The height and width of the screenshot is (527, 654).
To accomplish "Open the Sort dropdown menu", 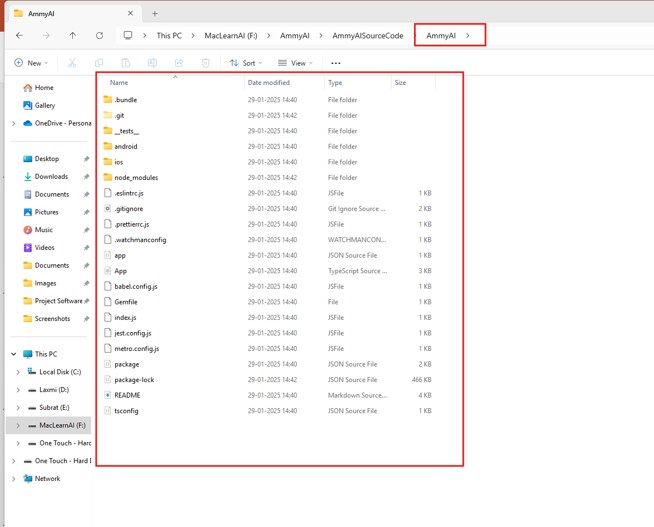I will (x=245, y=63).
